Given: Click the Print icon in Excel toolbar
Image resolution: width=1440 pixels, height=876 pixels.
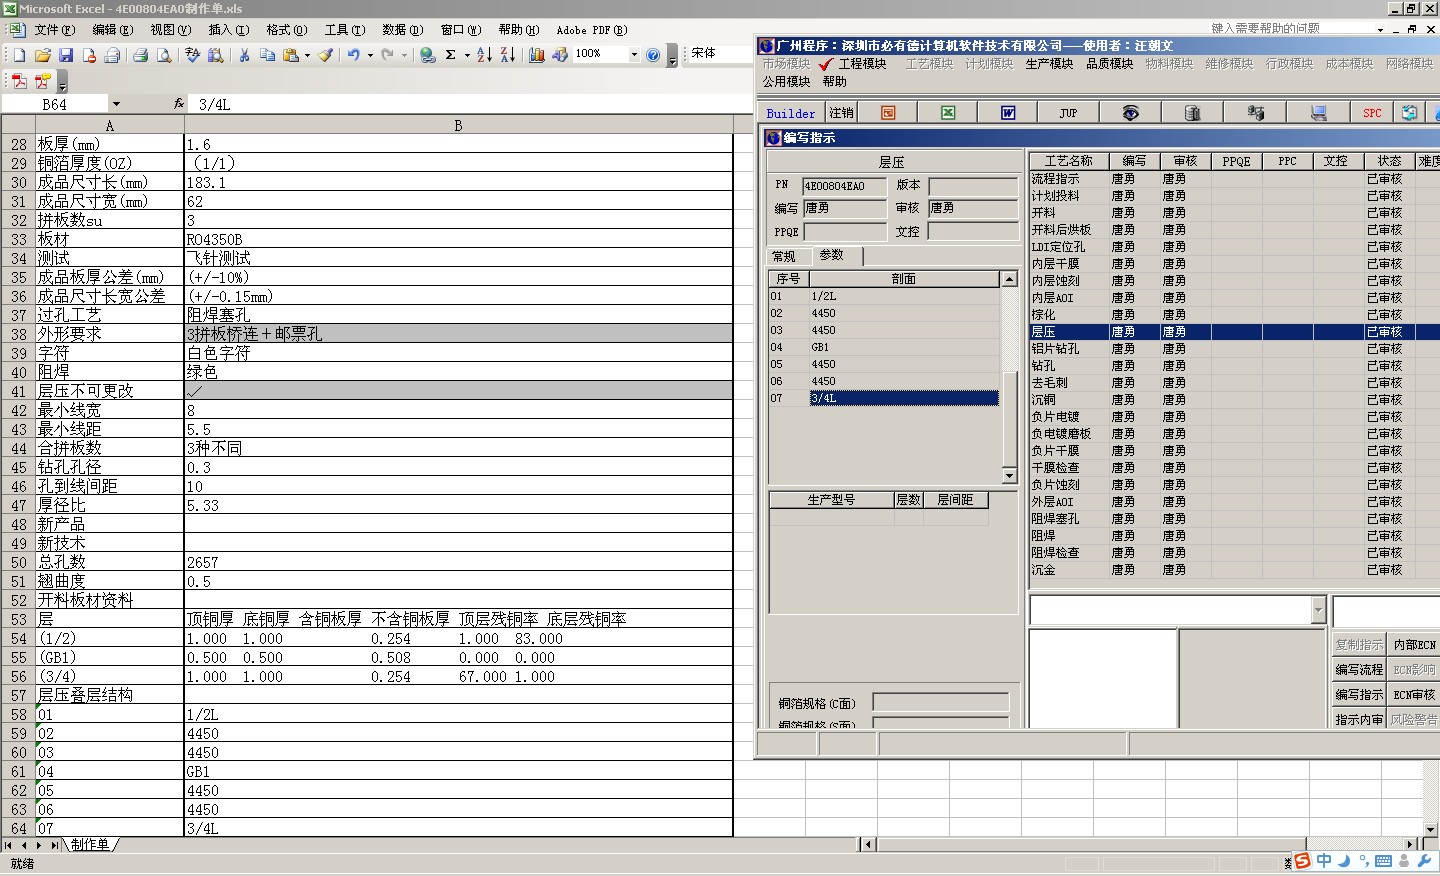Looking at the screenshot, I should tap(141, 55).
